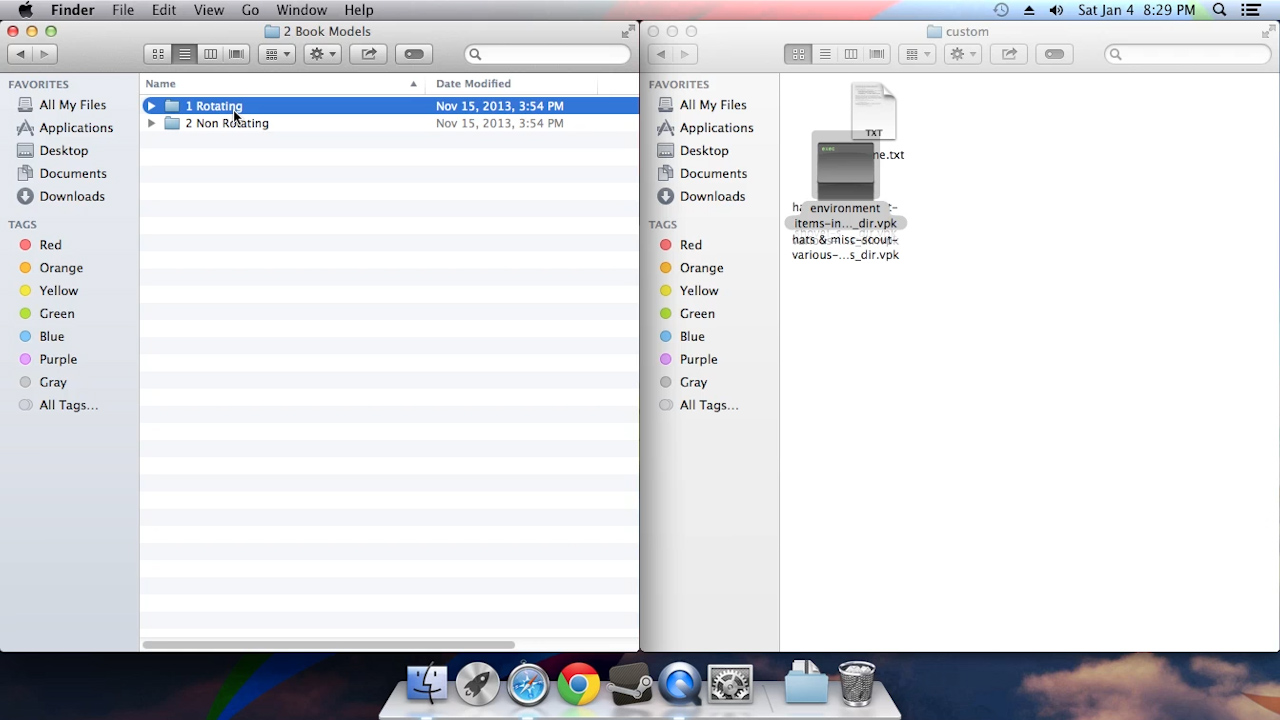
Task: Click search field in 2 Book Models window
Action: point(548,54)
